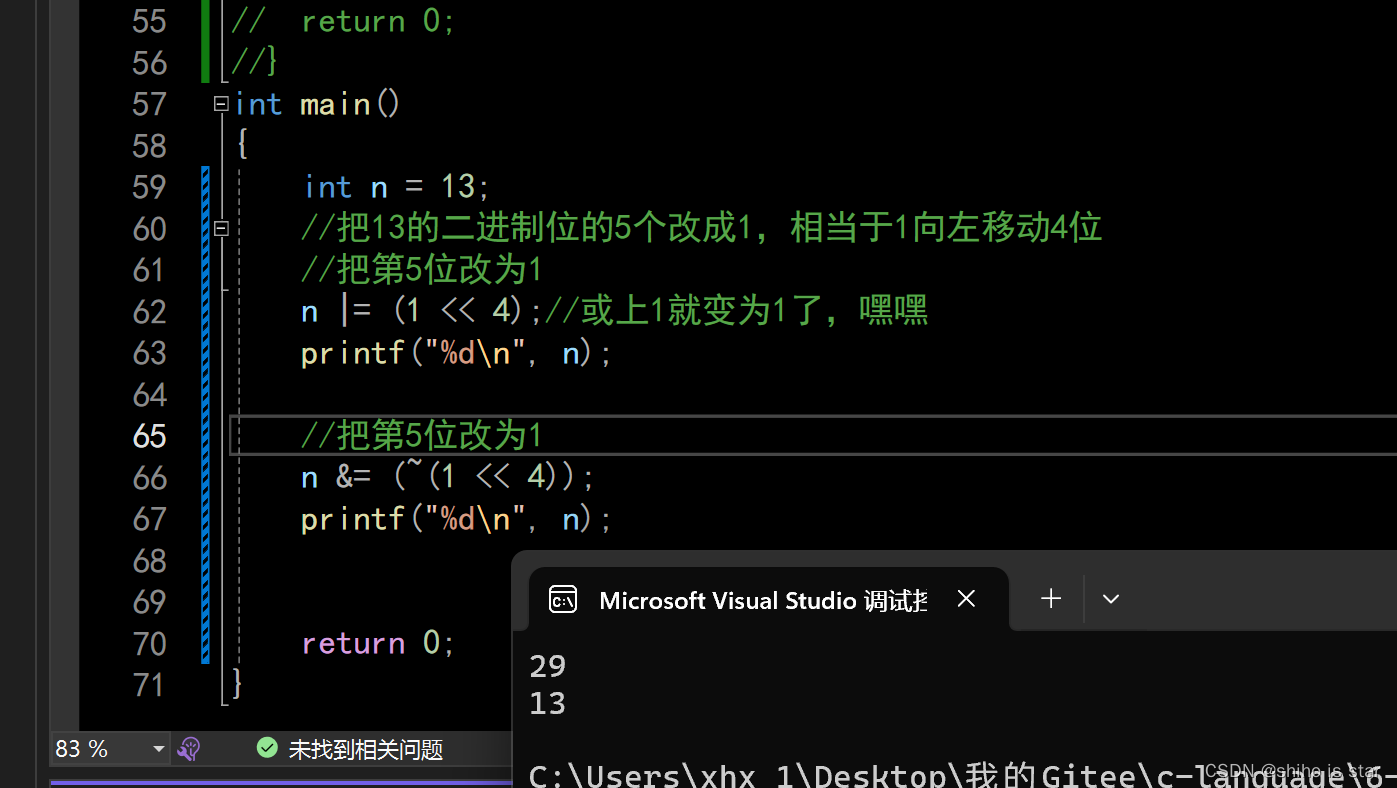The width and height of the screenshot is (1397, 788).
Task: Click the 'int main()' function declaration
Action: click(318, 105)
